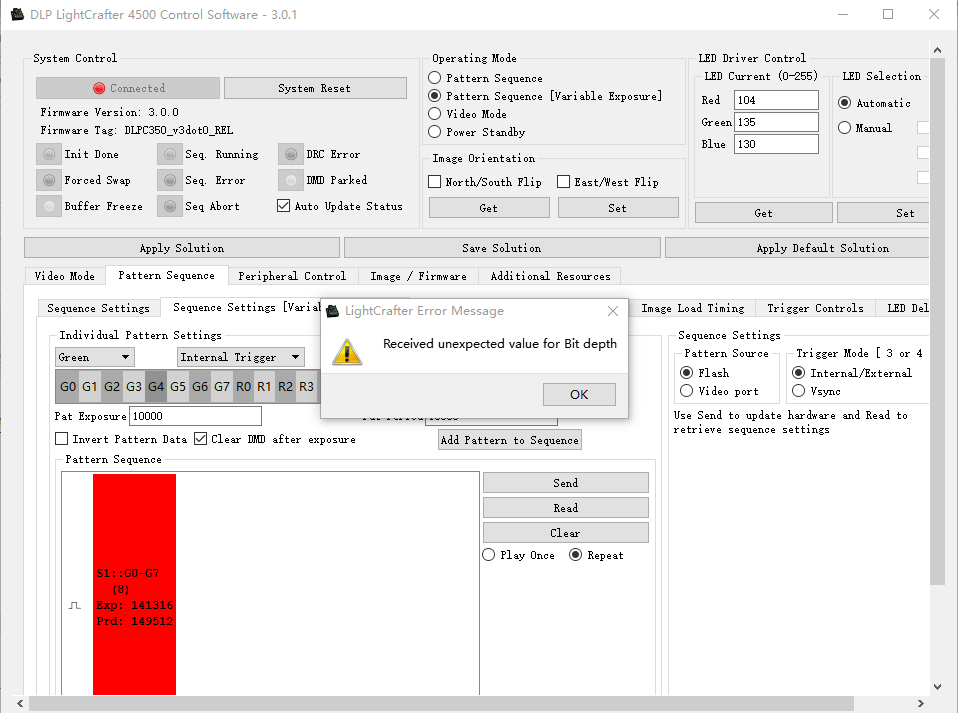
Task: Select the G3 pattern bit plane
Action: [134, 387]
